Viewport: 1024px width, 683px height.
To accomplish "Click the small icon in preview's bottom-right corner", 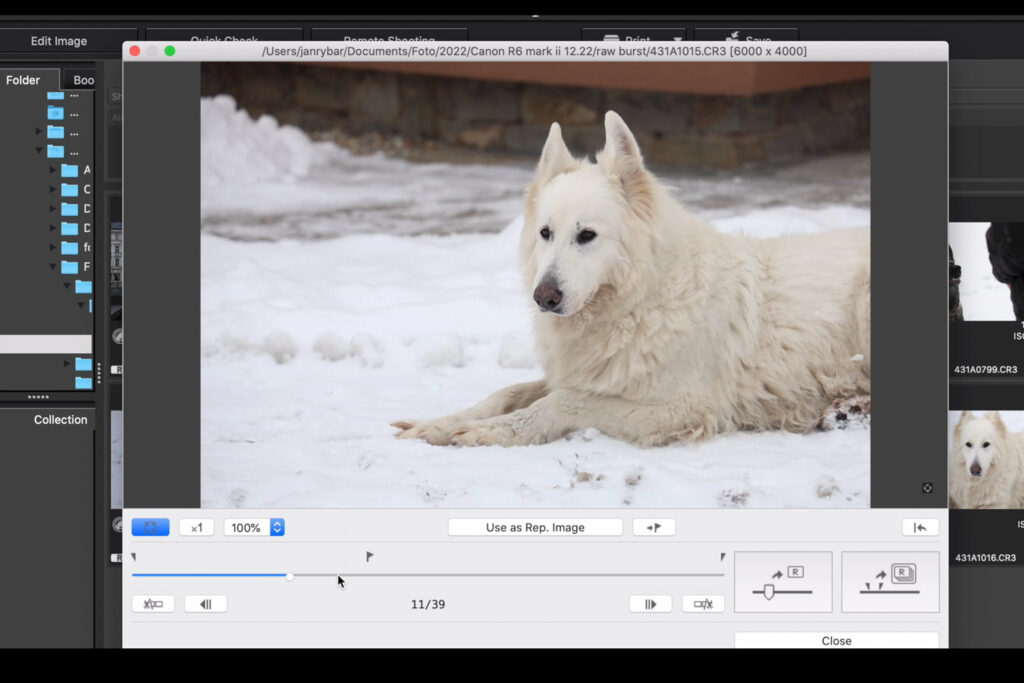I will point(927,488).
